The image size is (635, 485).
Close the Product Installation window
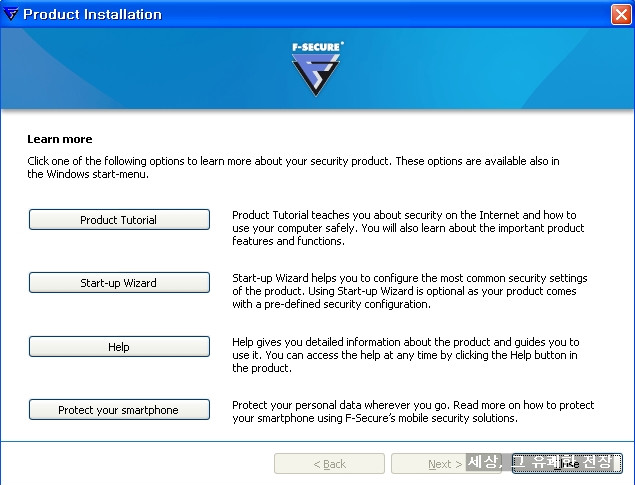pyautogui.click(x=621, y=15)
